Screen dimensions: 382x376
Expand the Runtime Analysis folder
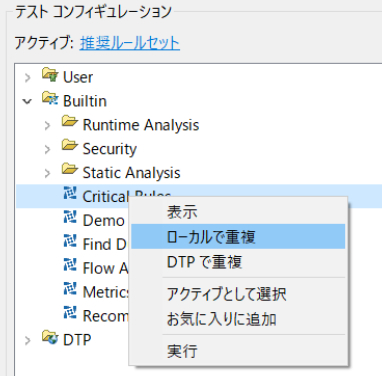click(x=47, y=125)
